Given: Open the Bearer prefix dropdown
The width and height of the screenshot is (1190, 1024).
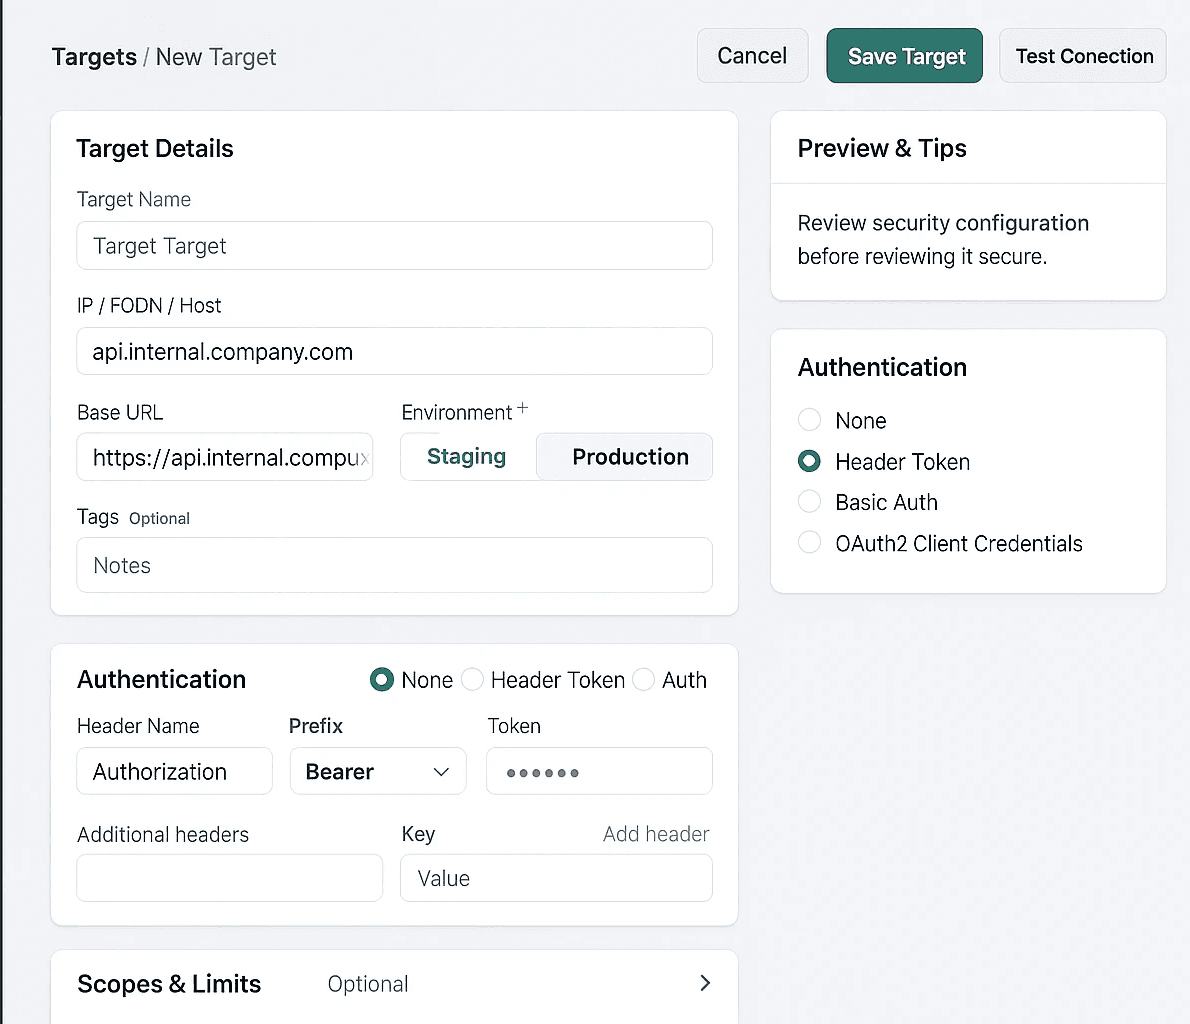Looking at the screenshot, I should (x=378, y=772).
